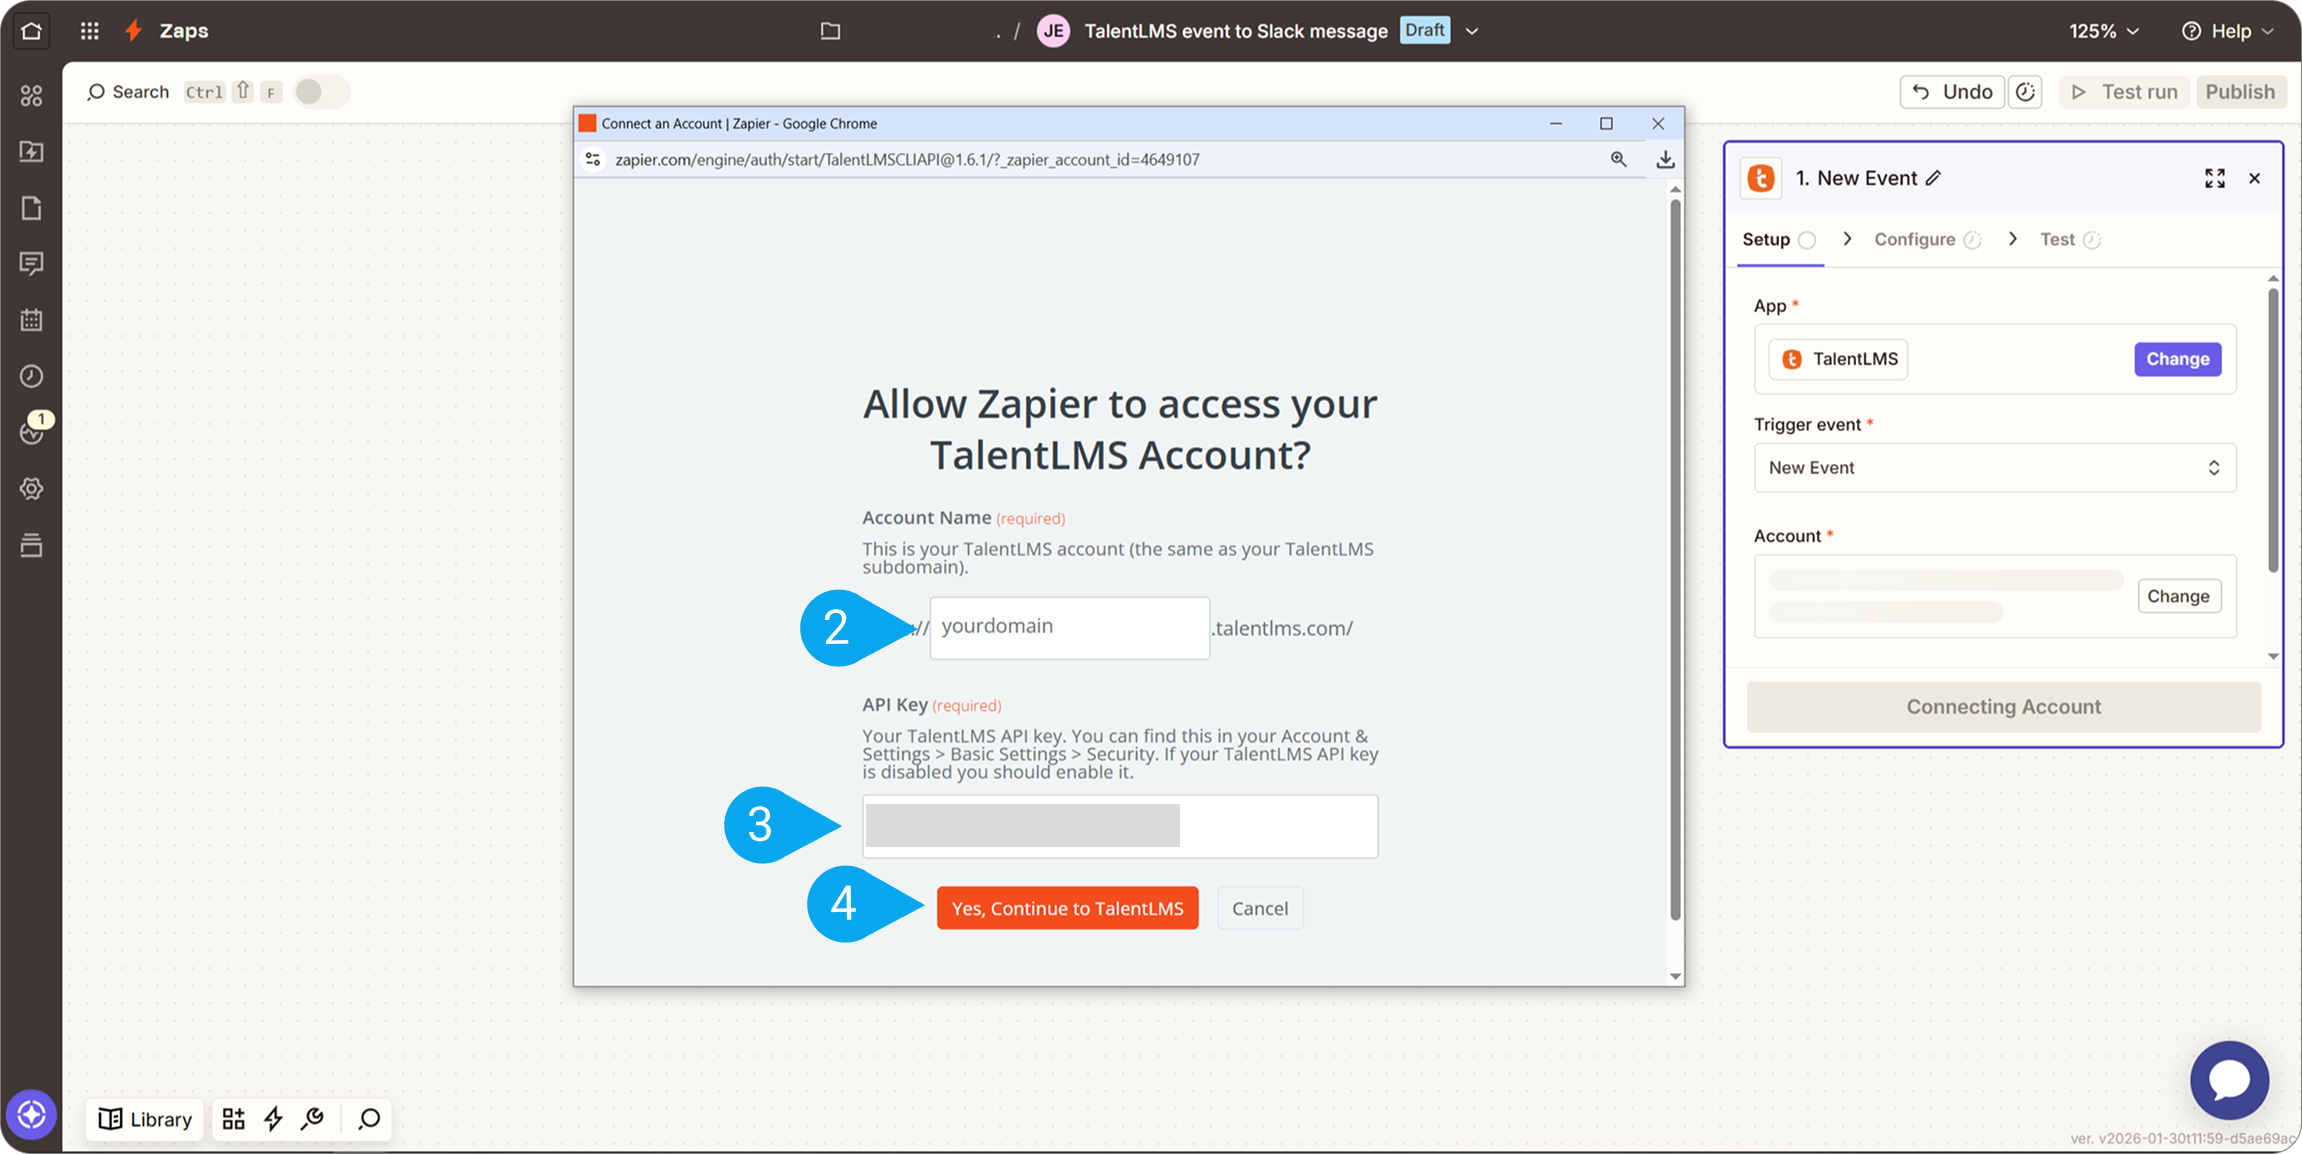Open the Help menu
This screenshot has height=1154, width=2302.
point(2228,31)
